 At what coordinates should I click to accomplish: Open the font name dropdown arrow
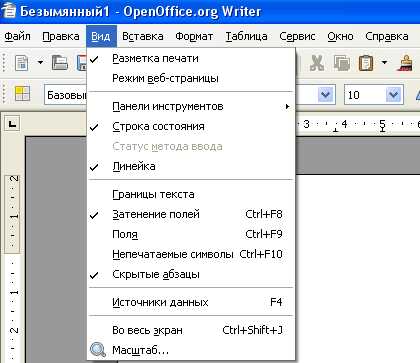click(326, 95)
